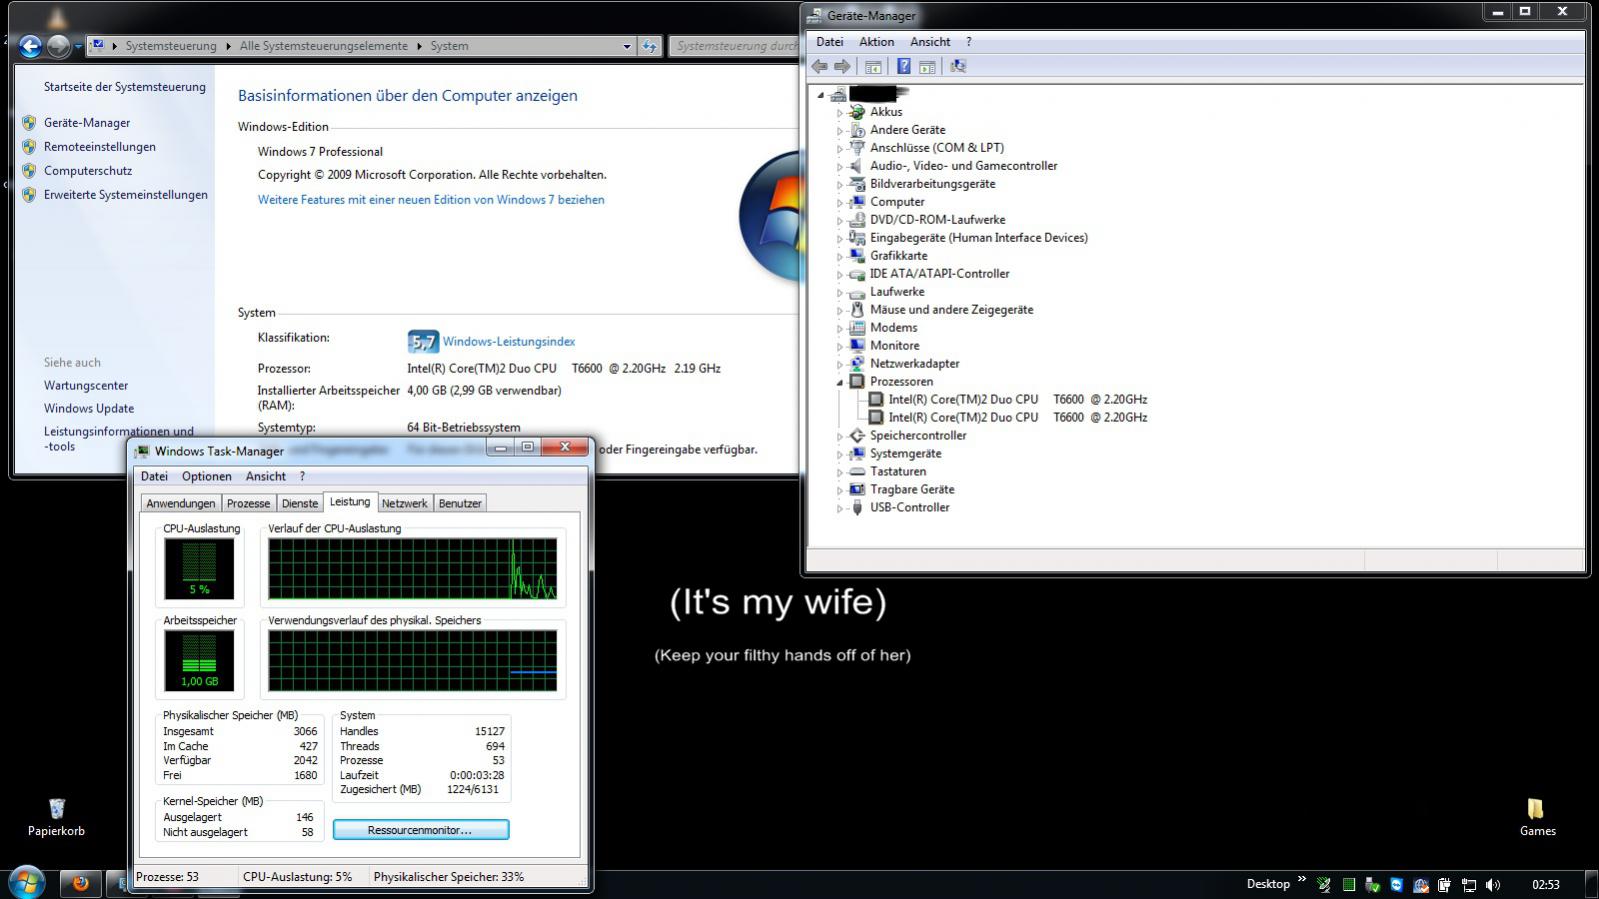Click the power plug tray icon
The width and height of the screenshot is (1599, 899).
1444,884
